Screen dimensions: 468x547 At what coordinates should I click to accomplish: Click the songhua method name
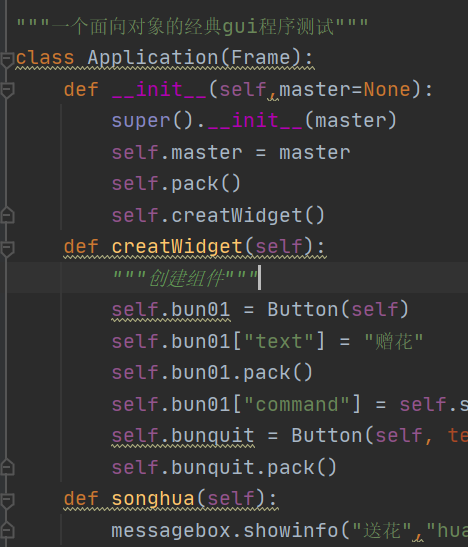point(153,499)
